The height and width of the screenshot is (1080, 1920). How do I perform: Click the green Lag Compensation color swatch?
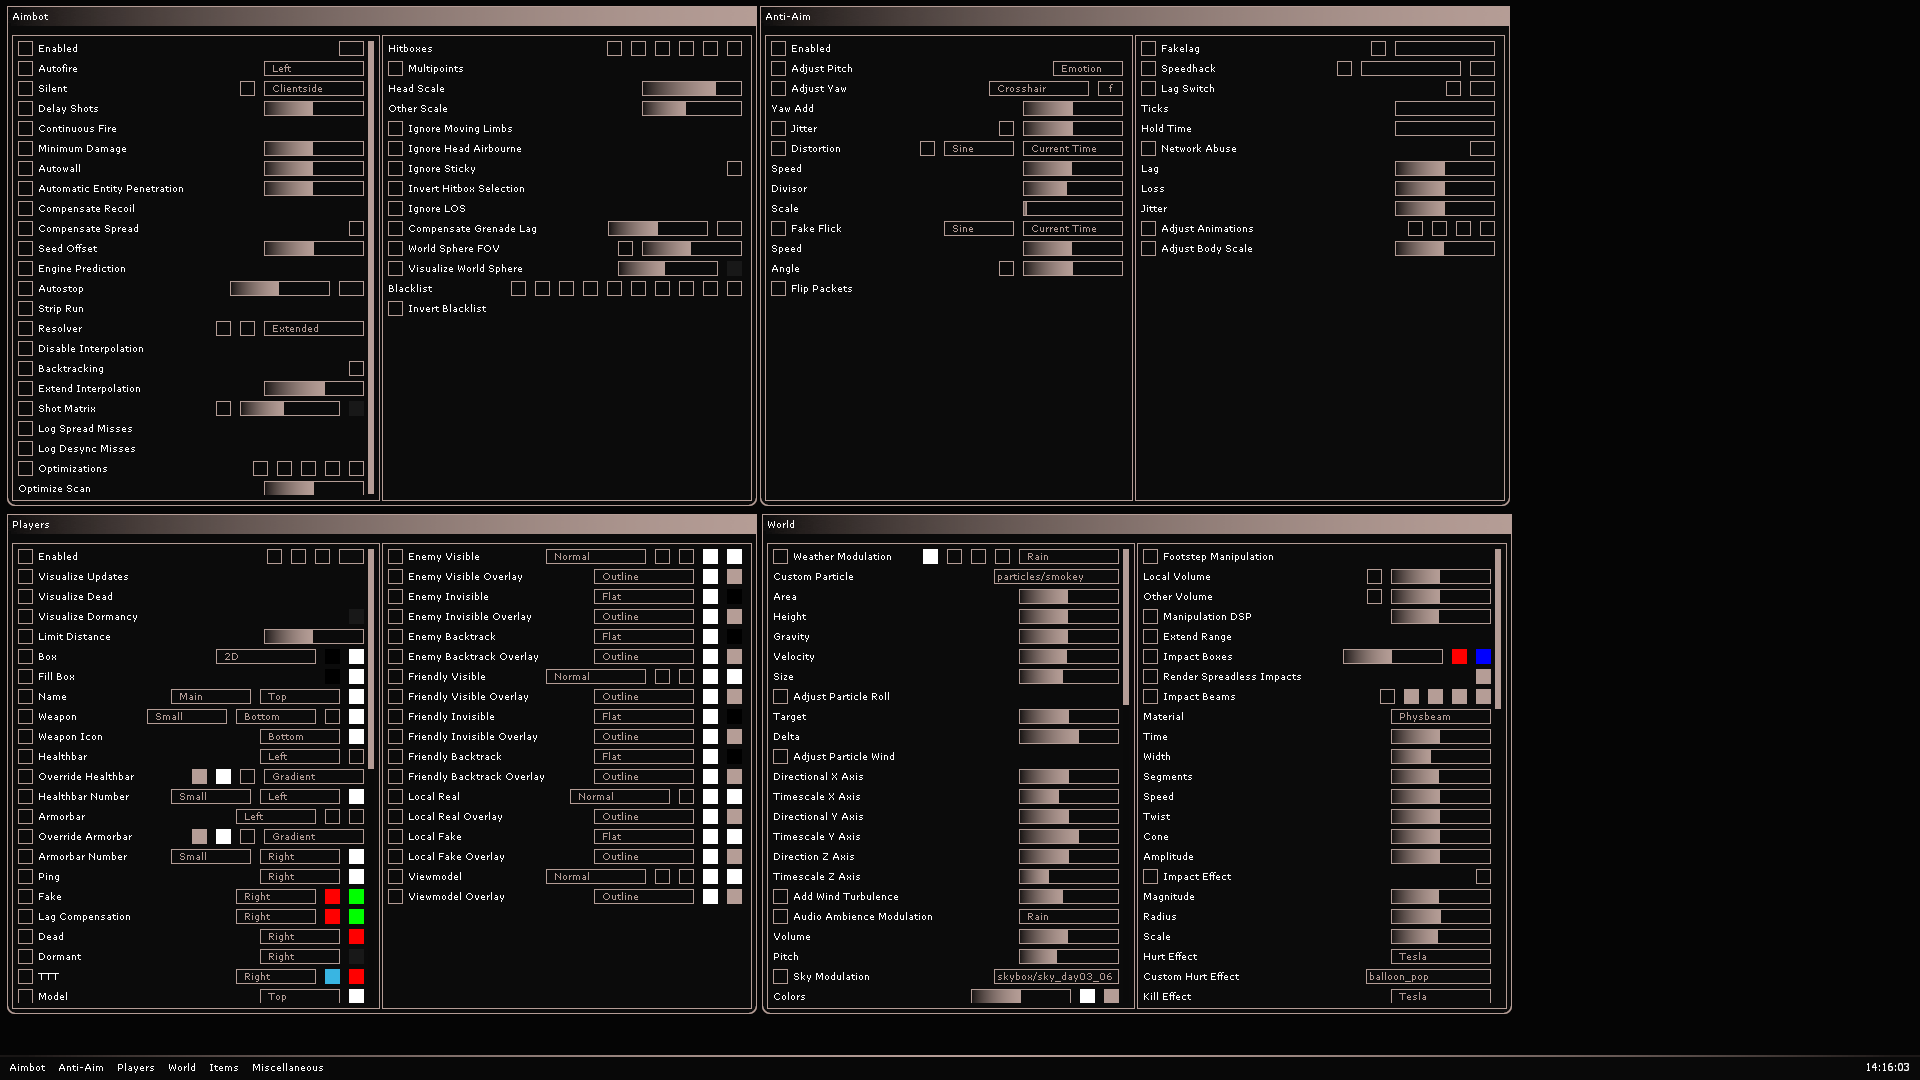point(356,917)
